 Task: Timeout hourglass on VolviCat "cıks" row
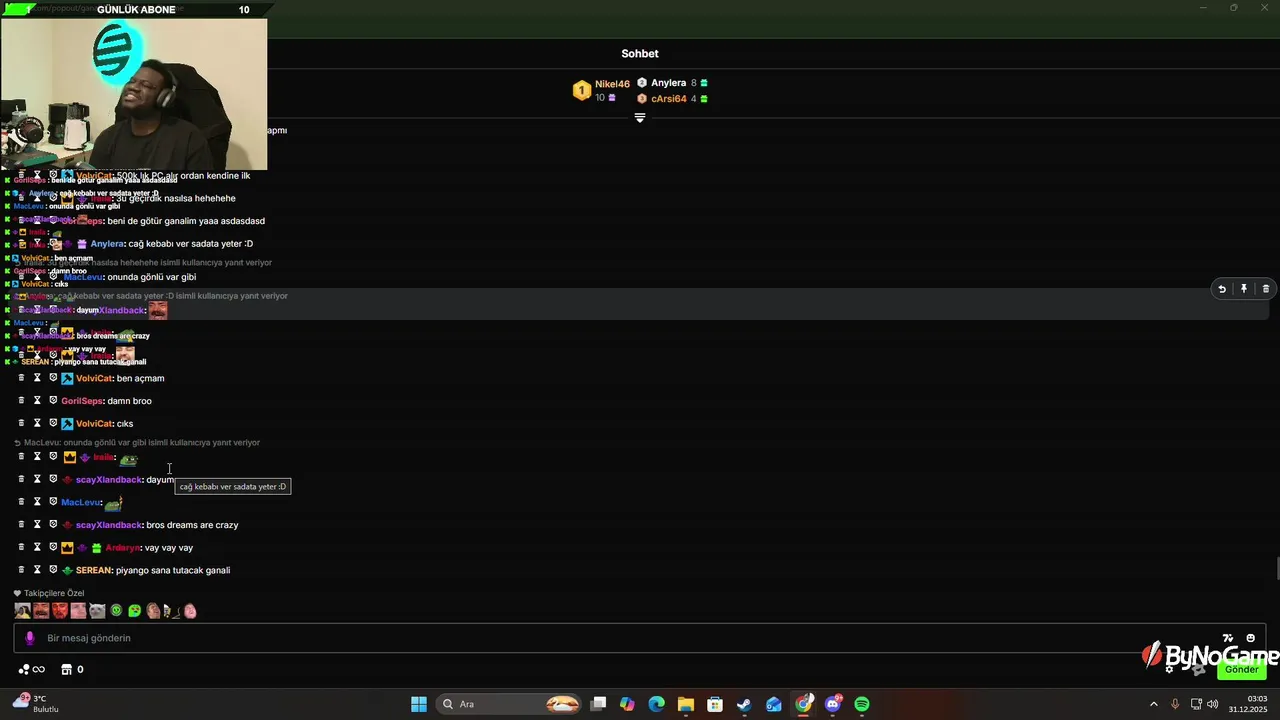point(37,423)
